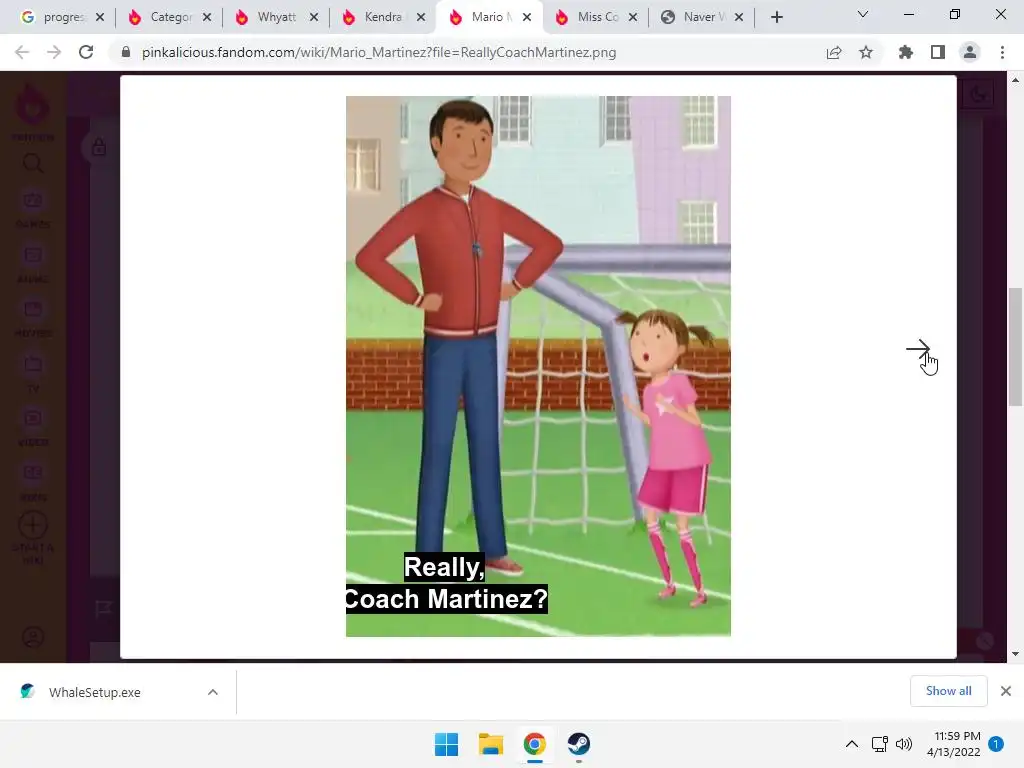Click the network tray icon
Screen dimensions: 1024x768
click(879, 744)
